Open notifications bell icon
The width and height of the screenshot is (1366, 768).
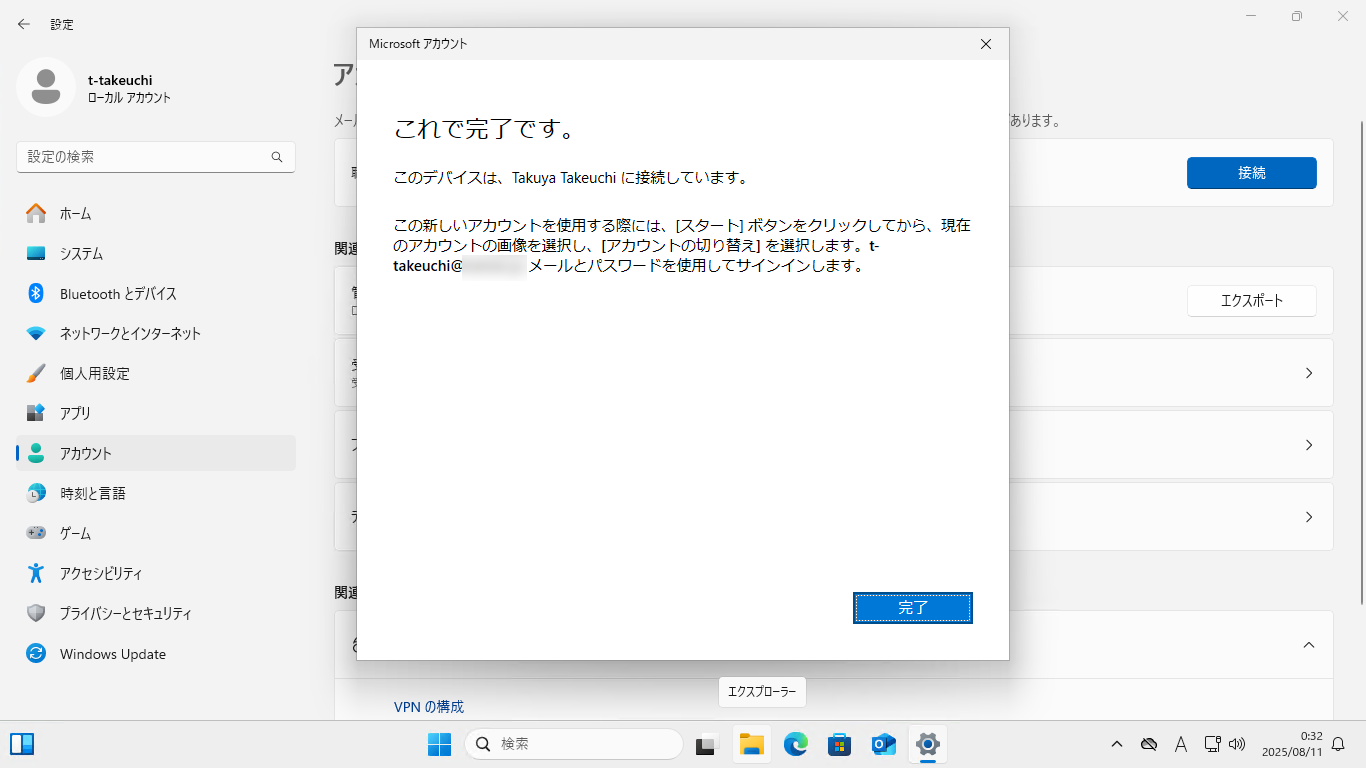coord(1338,744)
